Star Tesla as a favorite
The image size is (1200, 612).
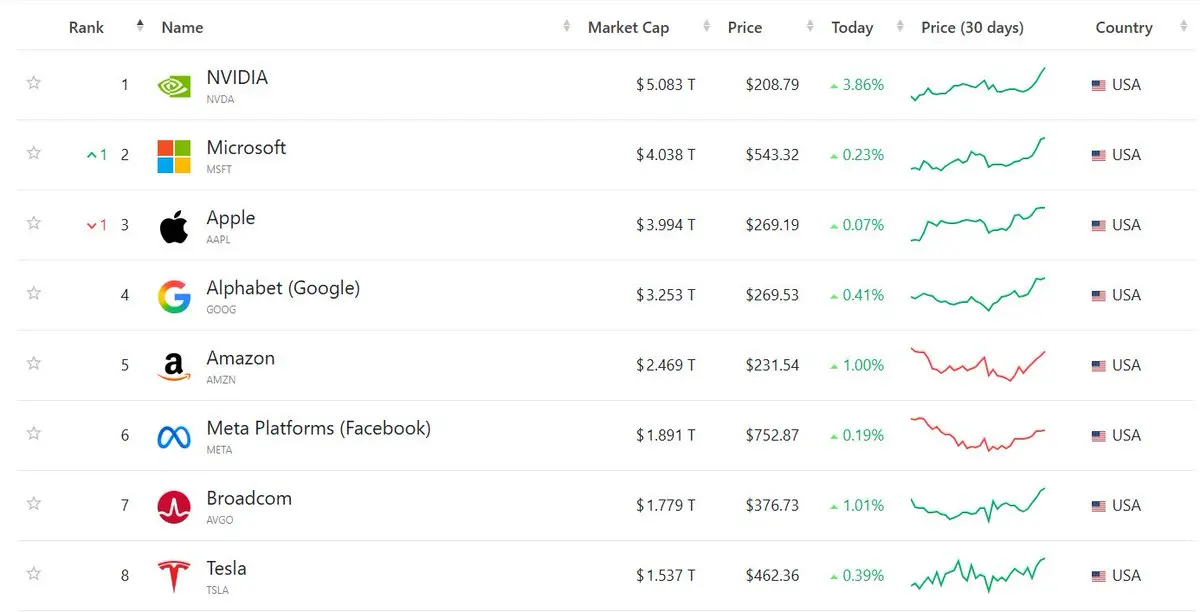coord(34,574)
